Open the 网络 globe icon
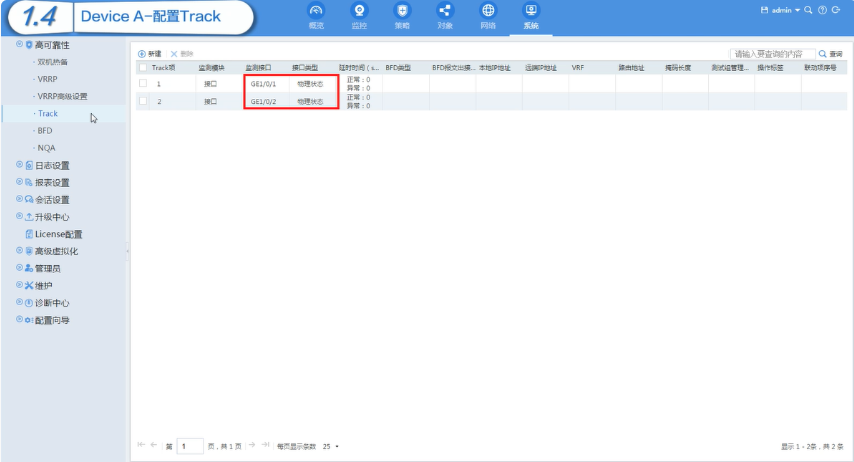 coord(488,11)
